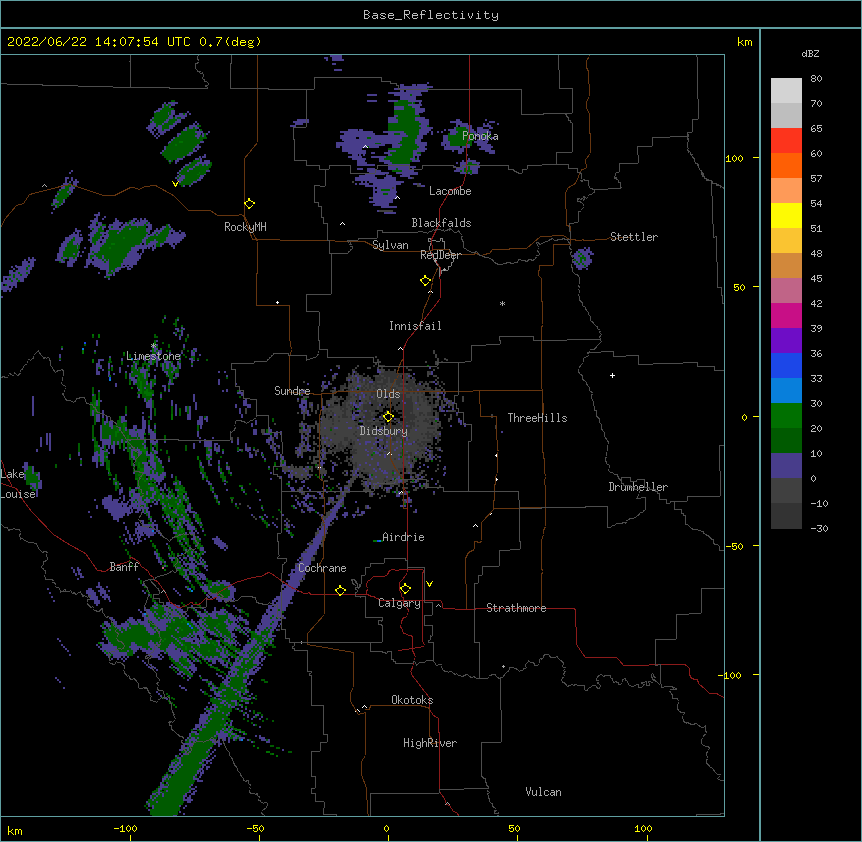
Task: Click the km unit label at bottom left
Action: (x=15, y=830)
